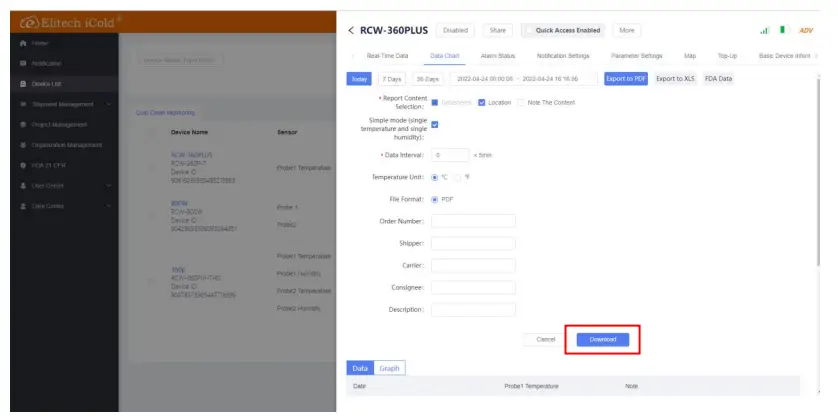Click the Order Number input field
The width and height of the screenshot is (838, 416).
pos(473,221)
